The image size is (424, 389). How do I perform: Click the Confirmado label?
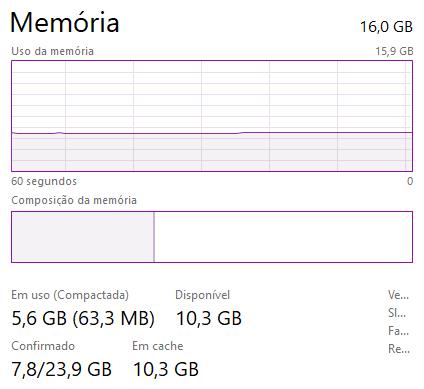43,346
